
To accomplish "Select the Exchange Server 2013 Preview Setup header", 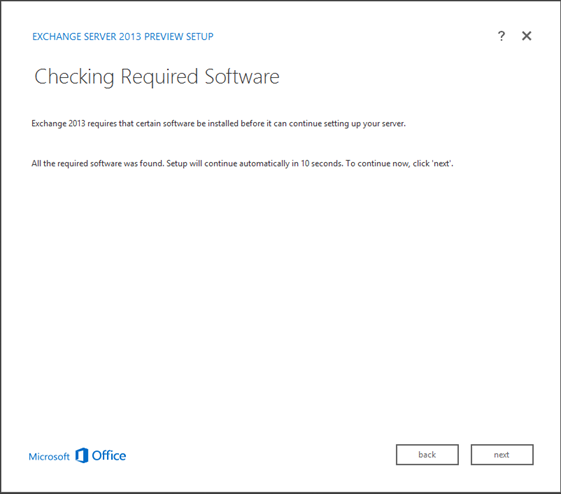I will tap(123, 36).
